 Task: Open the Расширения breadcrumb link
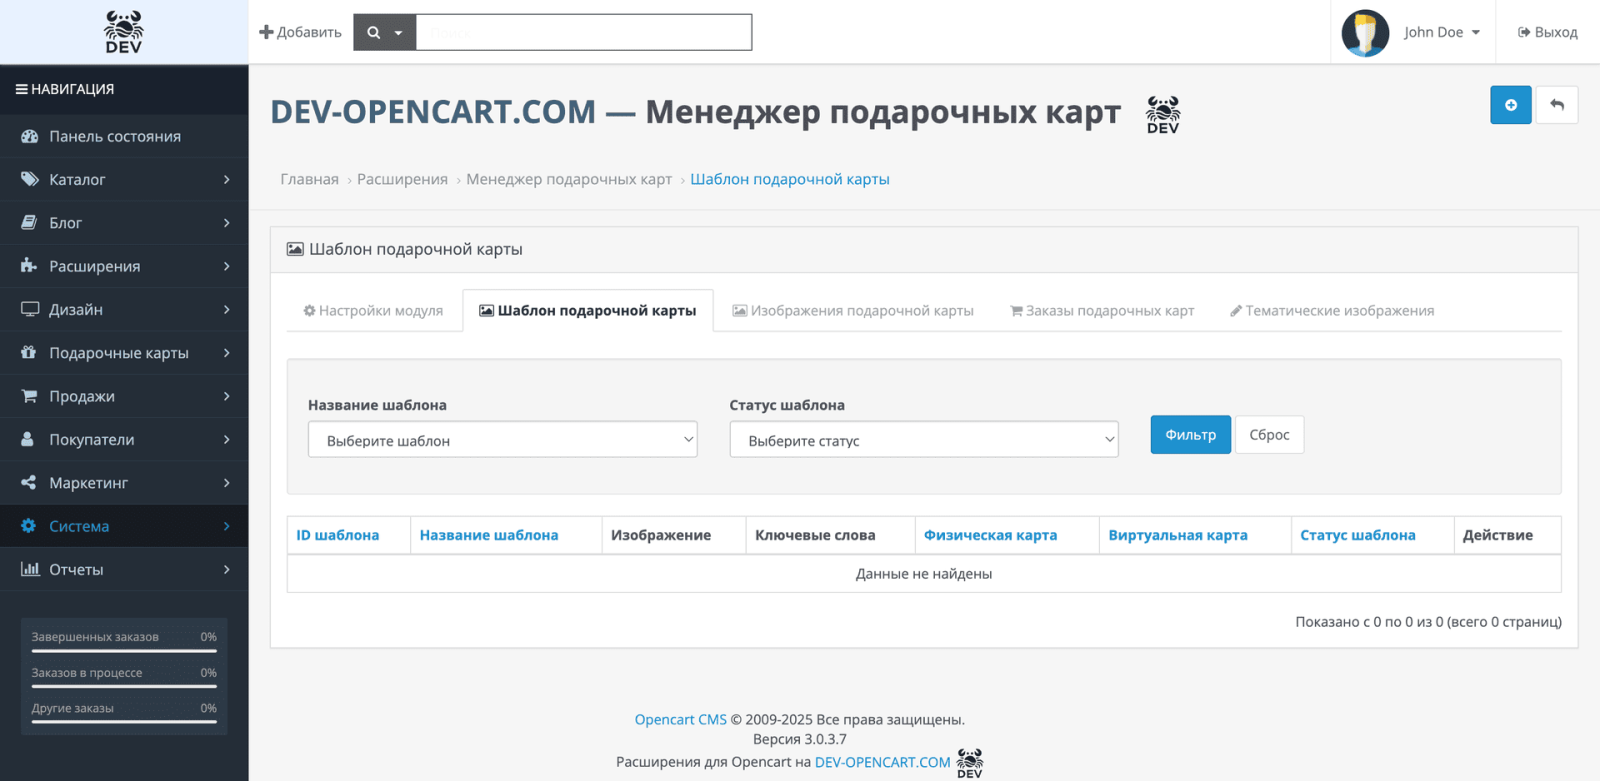(x=402, y=179)
